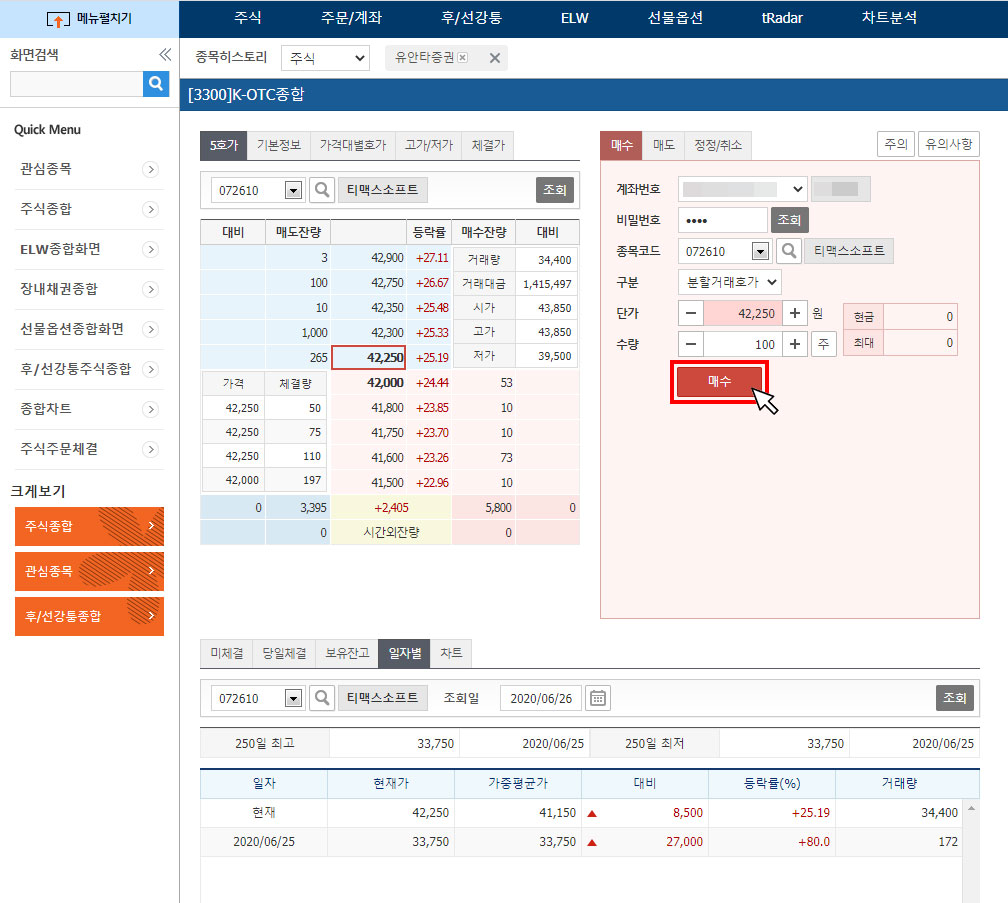
Task: Open the 차트분석 top menu
Action: [888, 18]
